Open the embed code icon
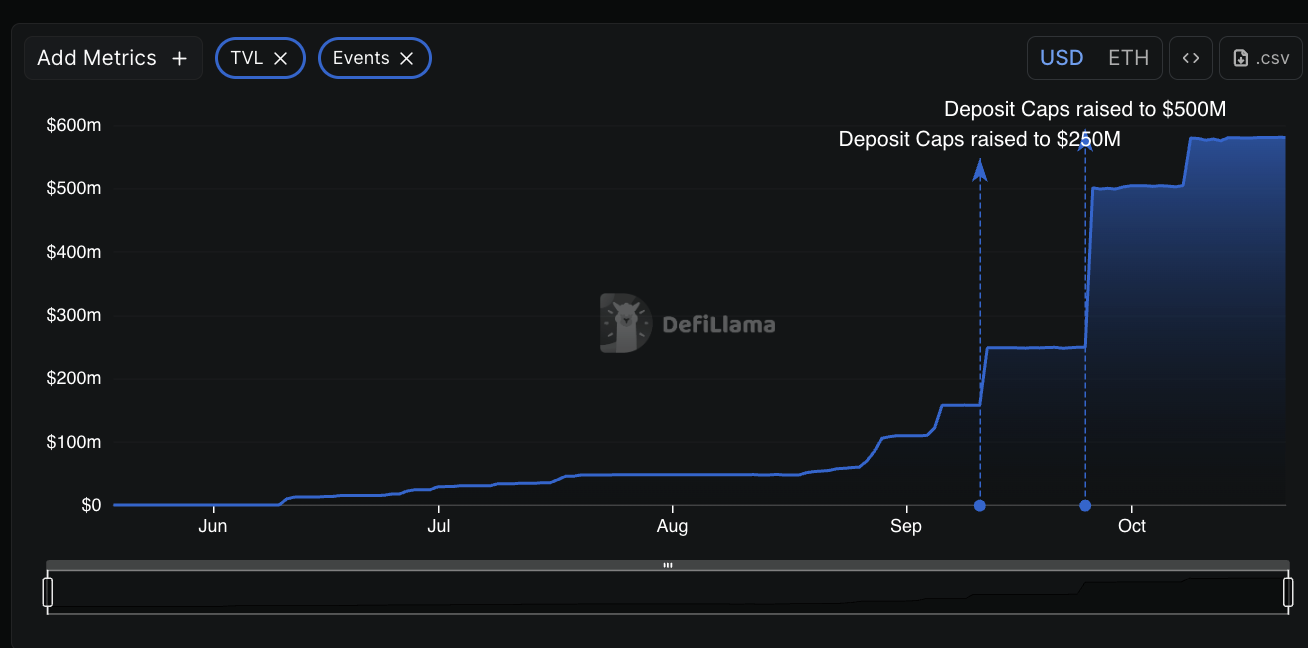 pos(1190,58)
